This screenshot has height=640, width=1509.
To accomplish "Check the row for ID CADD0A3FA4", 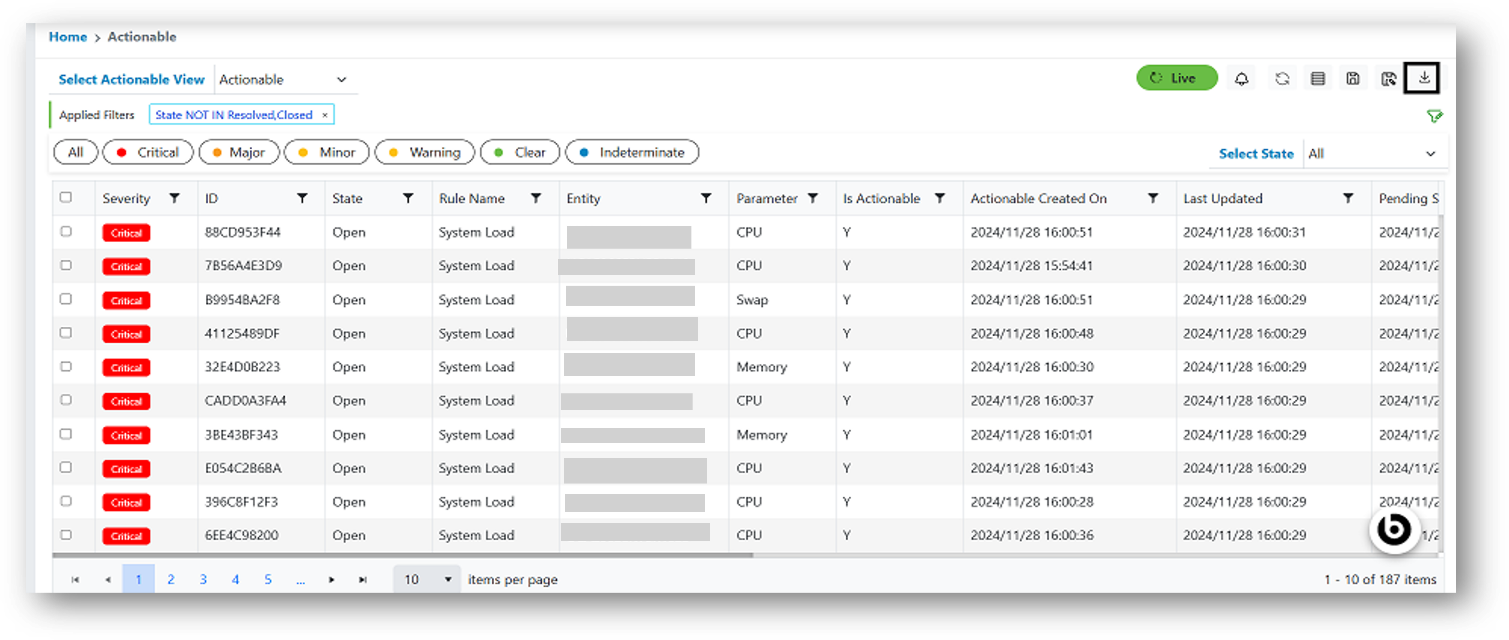I will [66, 400].
